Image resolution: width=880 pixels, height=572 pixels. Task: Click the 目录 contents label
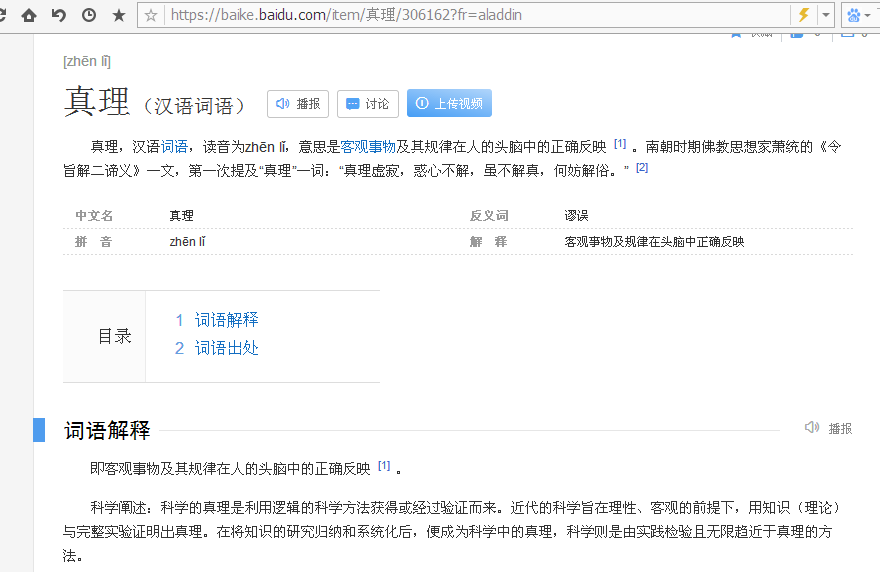click(114, 336)
